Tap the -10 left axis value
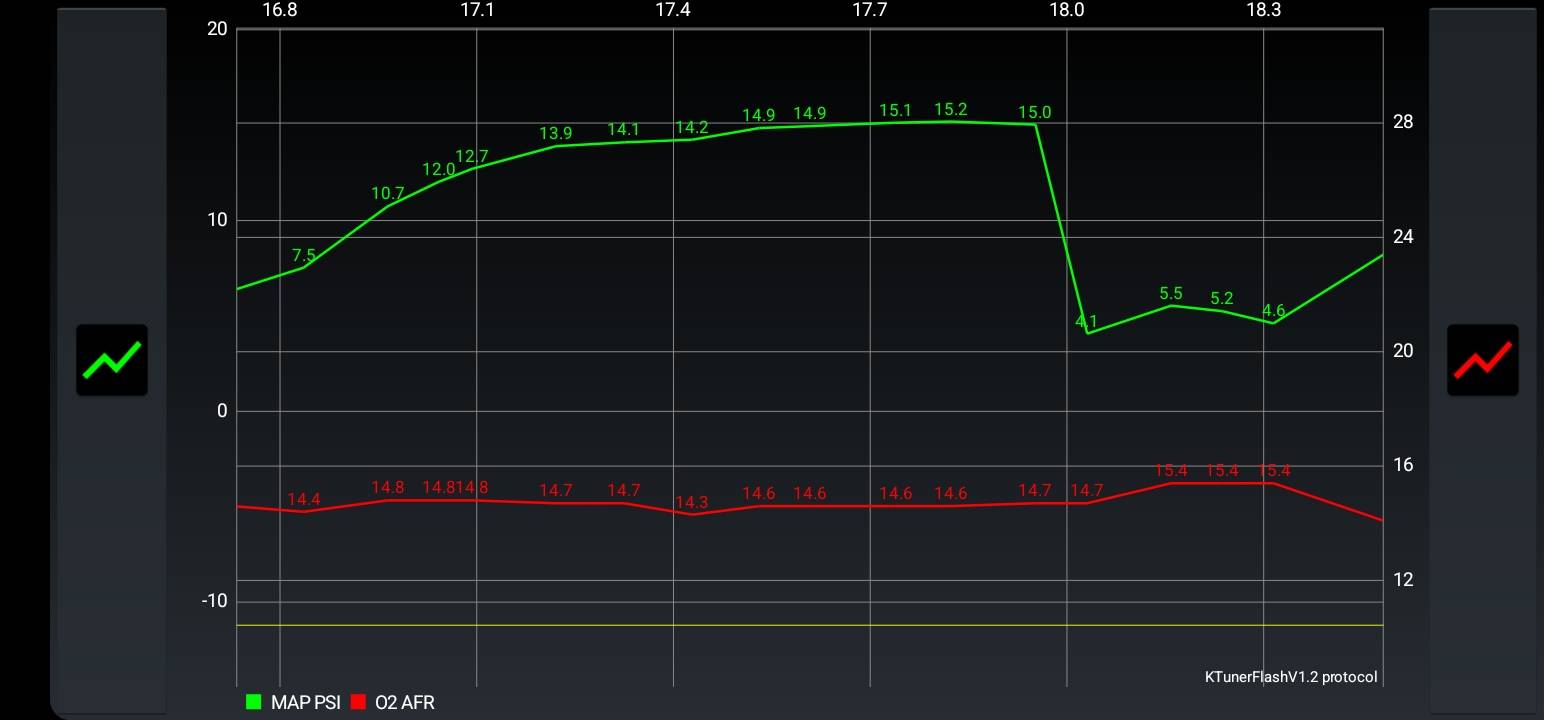The image size is (1544, 720). click(x=214, y=601)
